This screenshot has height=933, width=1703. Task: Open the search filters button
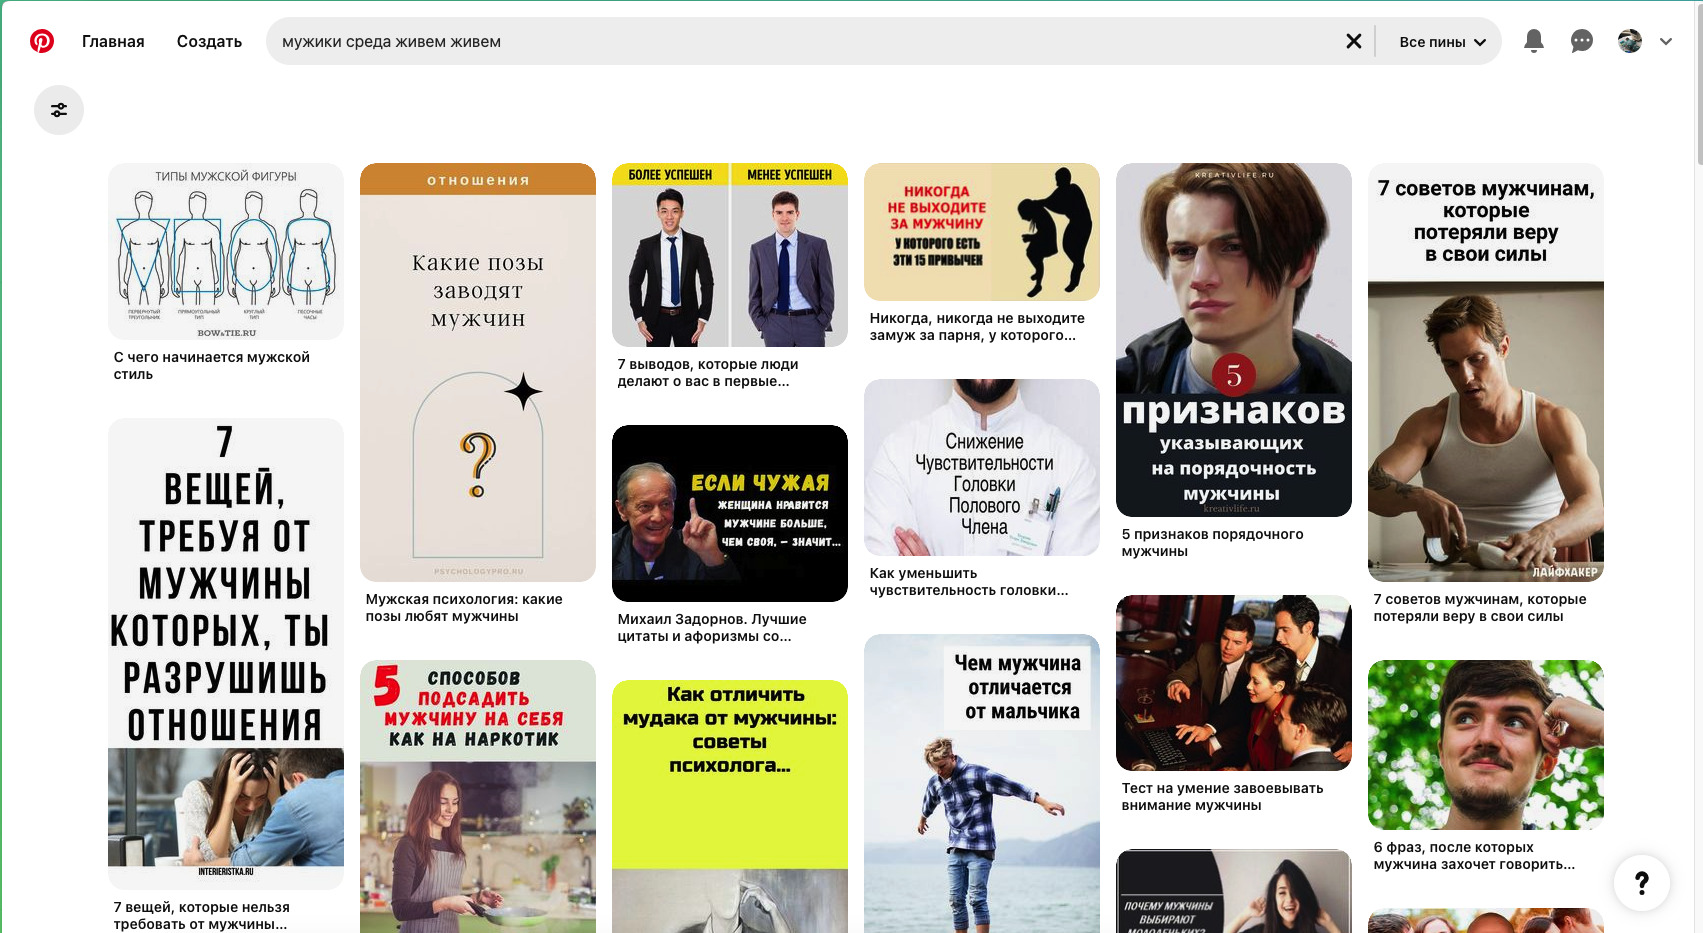[59, 110]
